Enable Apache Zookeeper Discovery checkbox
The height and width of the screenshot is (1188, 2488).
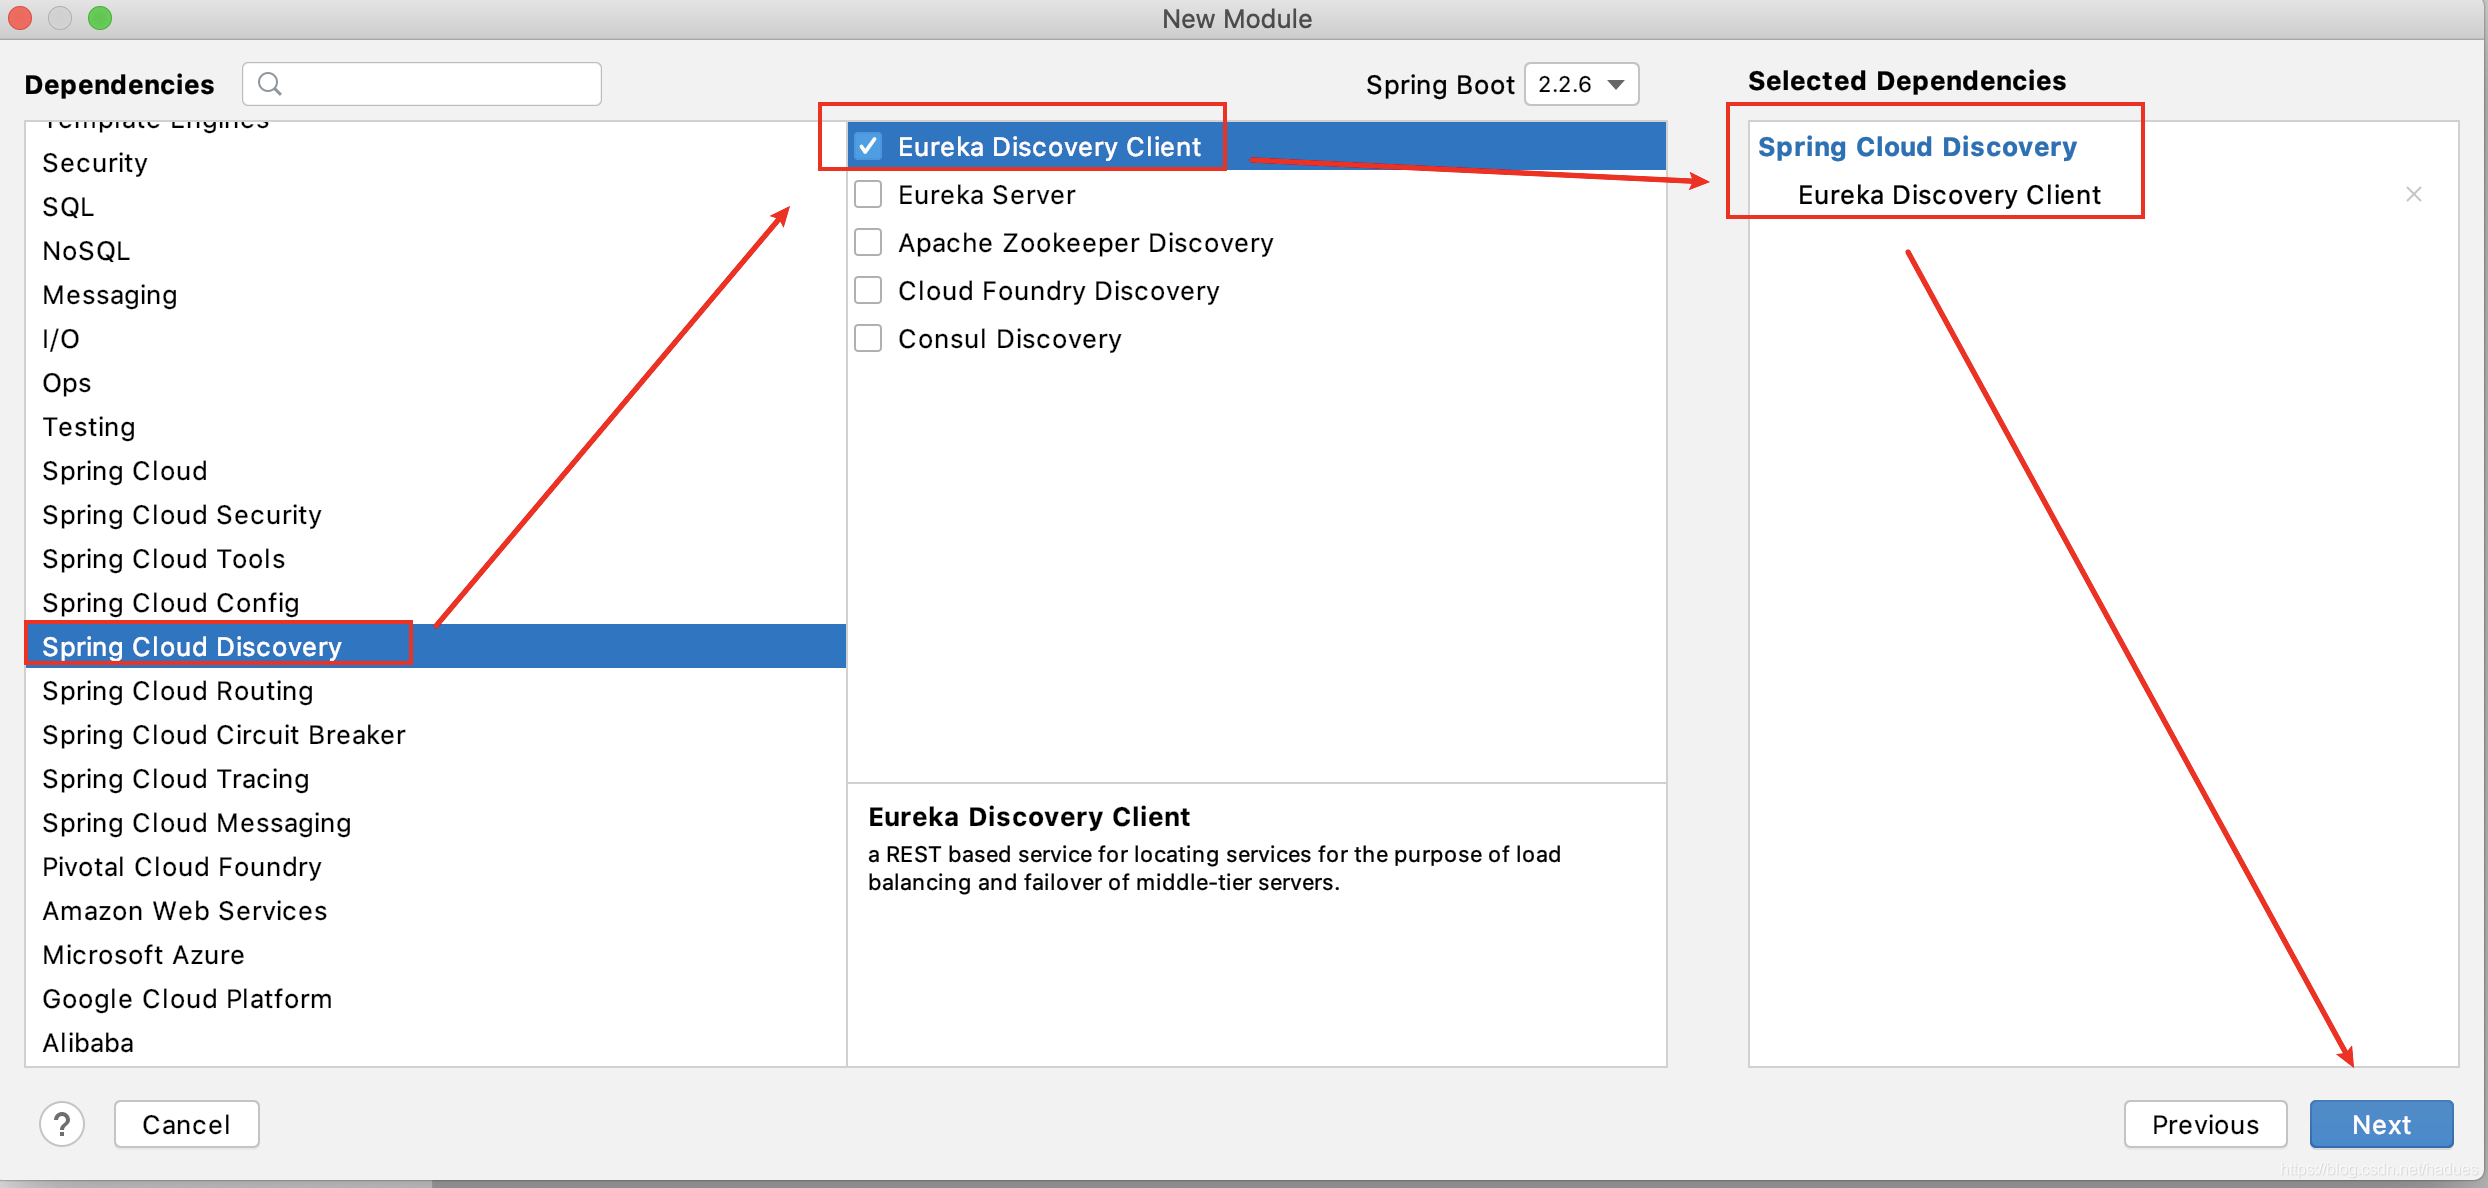pos(871,241)
